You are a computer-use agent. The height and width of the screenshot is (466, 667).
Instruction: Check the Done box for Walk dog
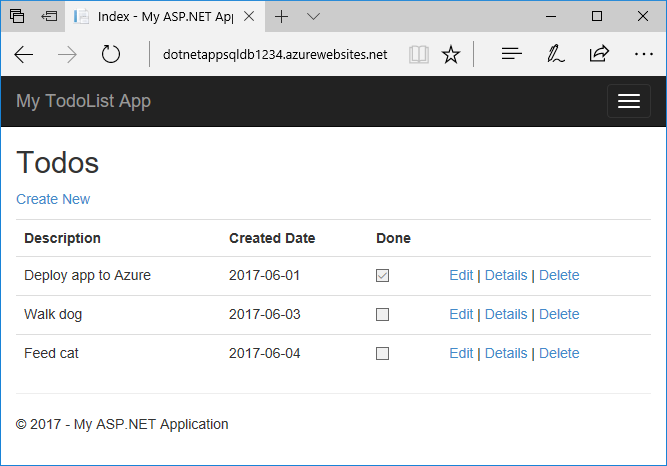[382, 314]
